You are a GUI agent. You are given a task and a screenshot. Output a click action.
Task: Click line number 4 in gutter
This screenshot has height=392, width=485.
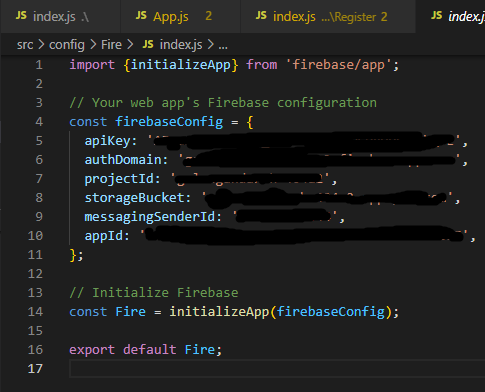pyautogui.click(x=39, y=122)
